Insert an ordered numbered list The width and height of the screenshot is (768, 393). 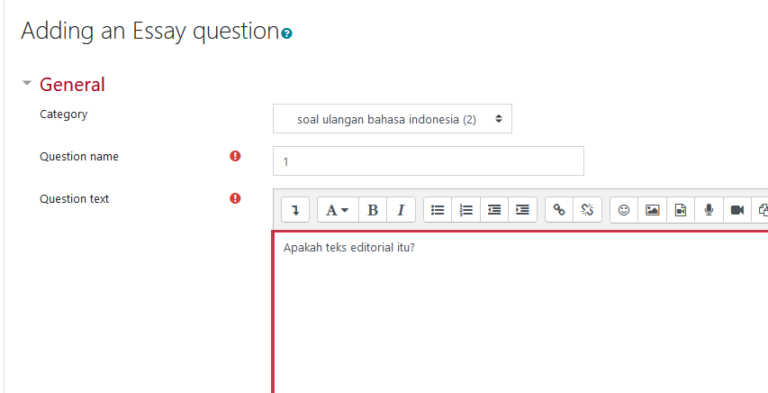click(466, 210)
